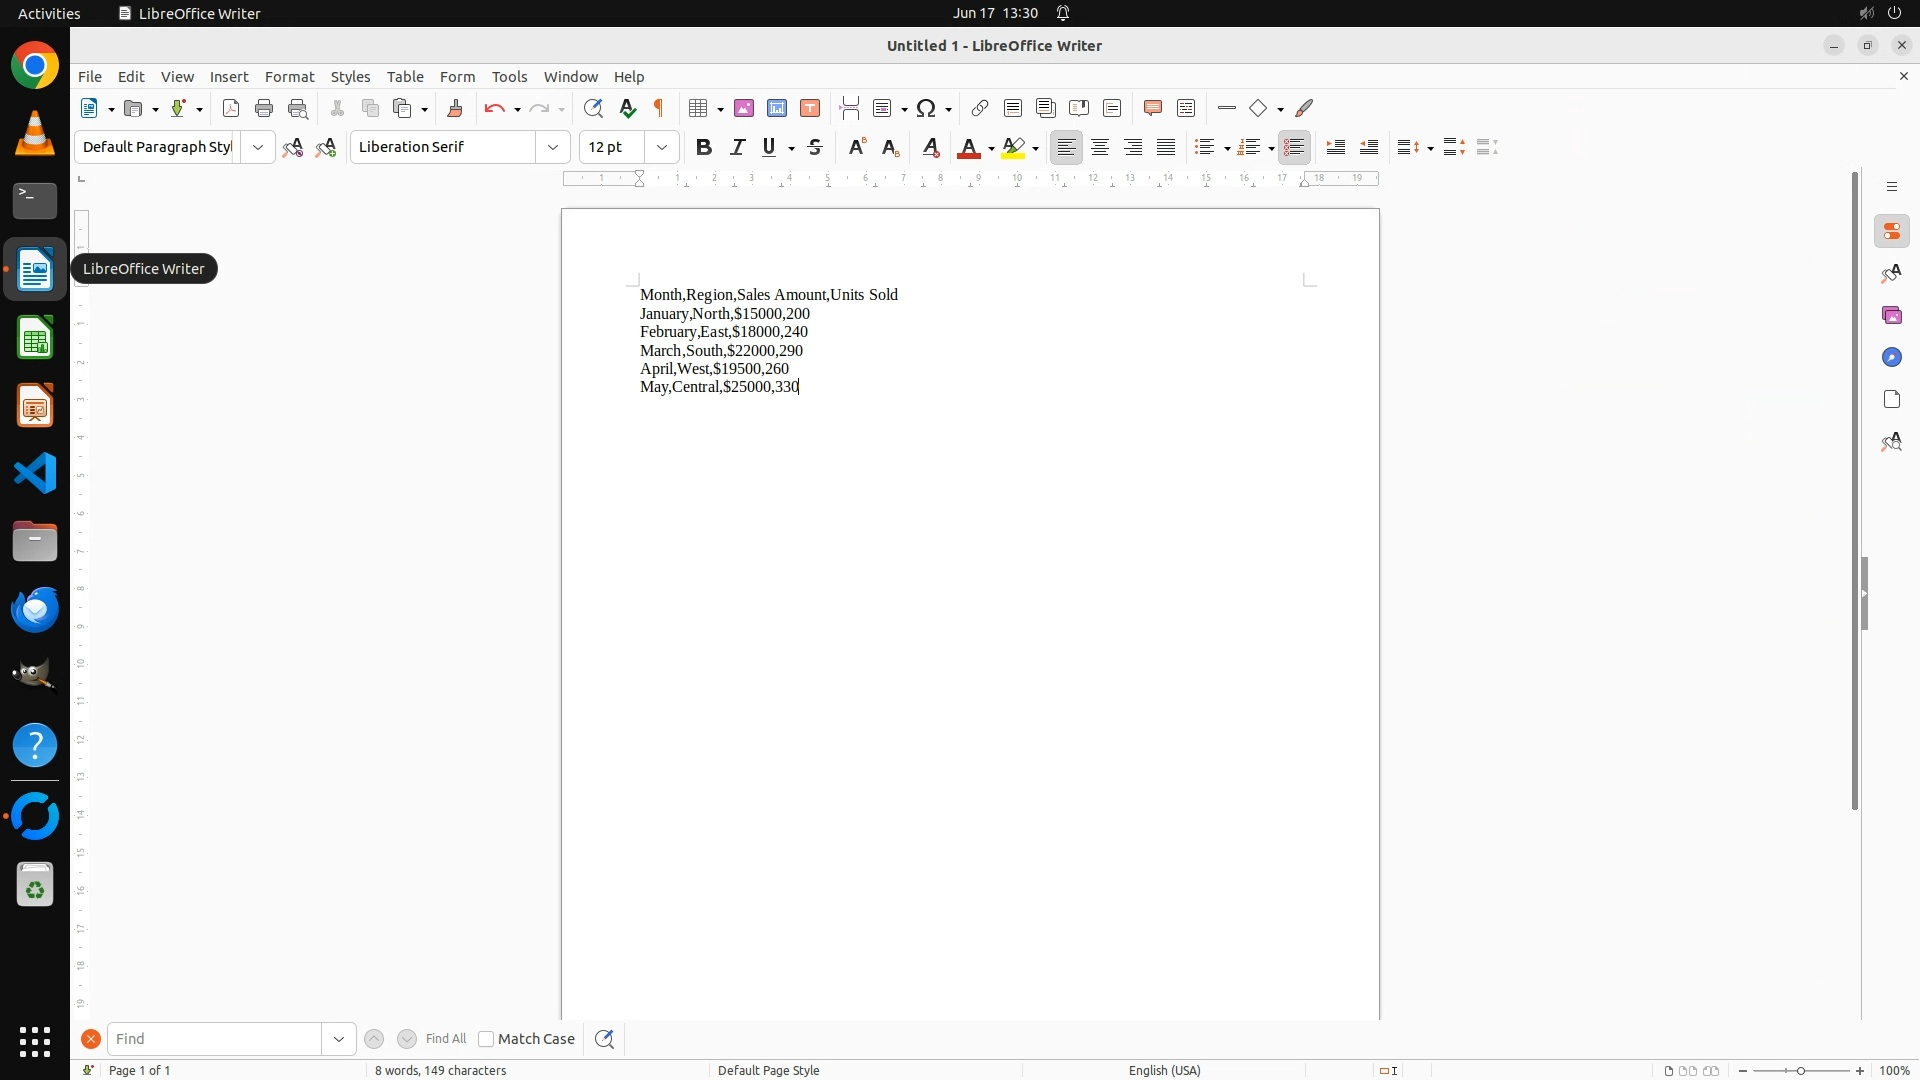Click into the Find text field
Screen dimensions: 1920x1080
click(215, 1039)
